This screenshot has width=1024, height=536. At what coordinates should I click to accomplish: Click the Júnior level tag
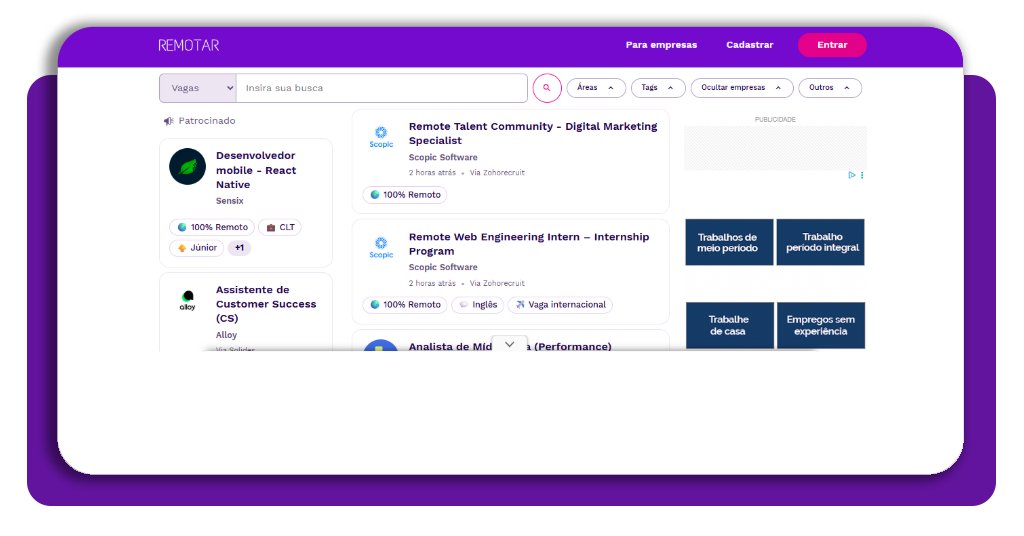pos(197,248)
